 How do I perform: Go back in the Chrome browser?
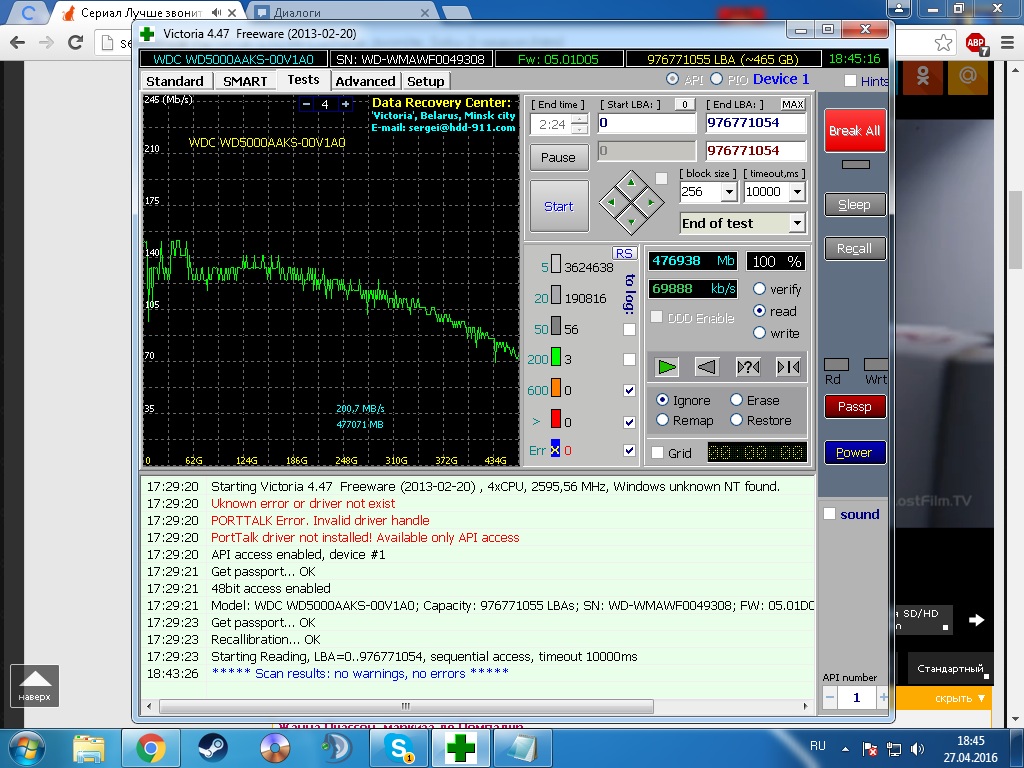(x=18, y=43)
